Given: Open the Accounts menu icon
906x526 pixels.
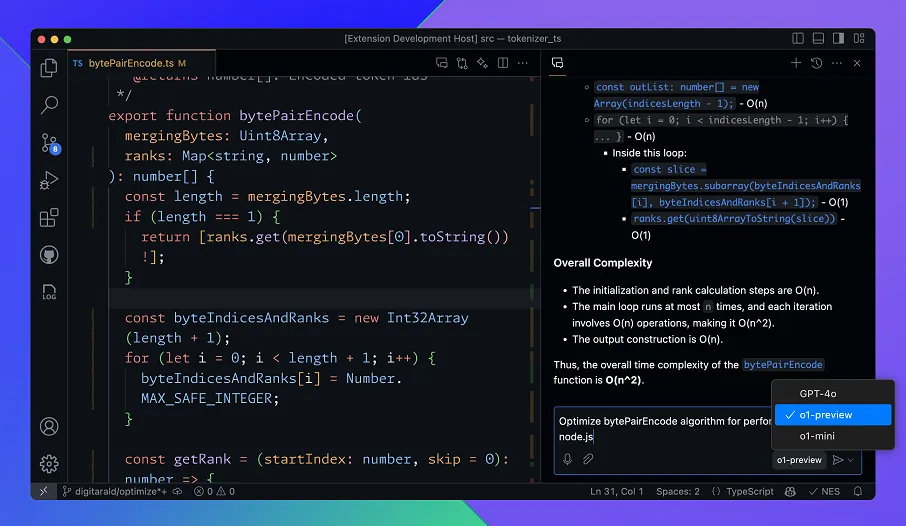Looking at the screenshot, I should click(x=49, y=427).
